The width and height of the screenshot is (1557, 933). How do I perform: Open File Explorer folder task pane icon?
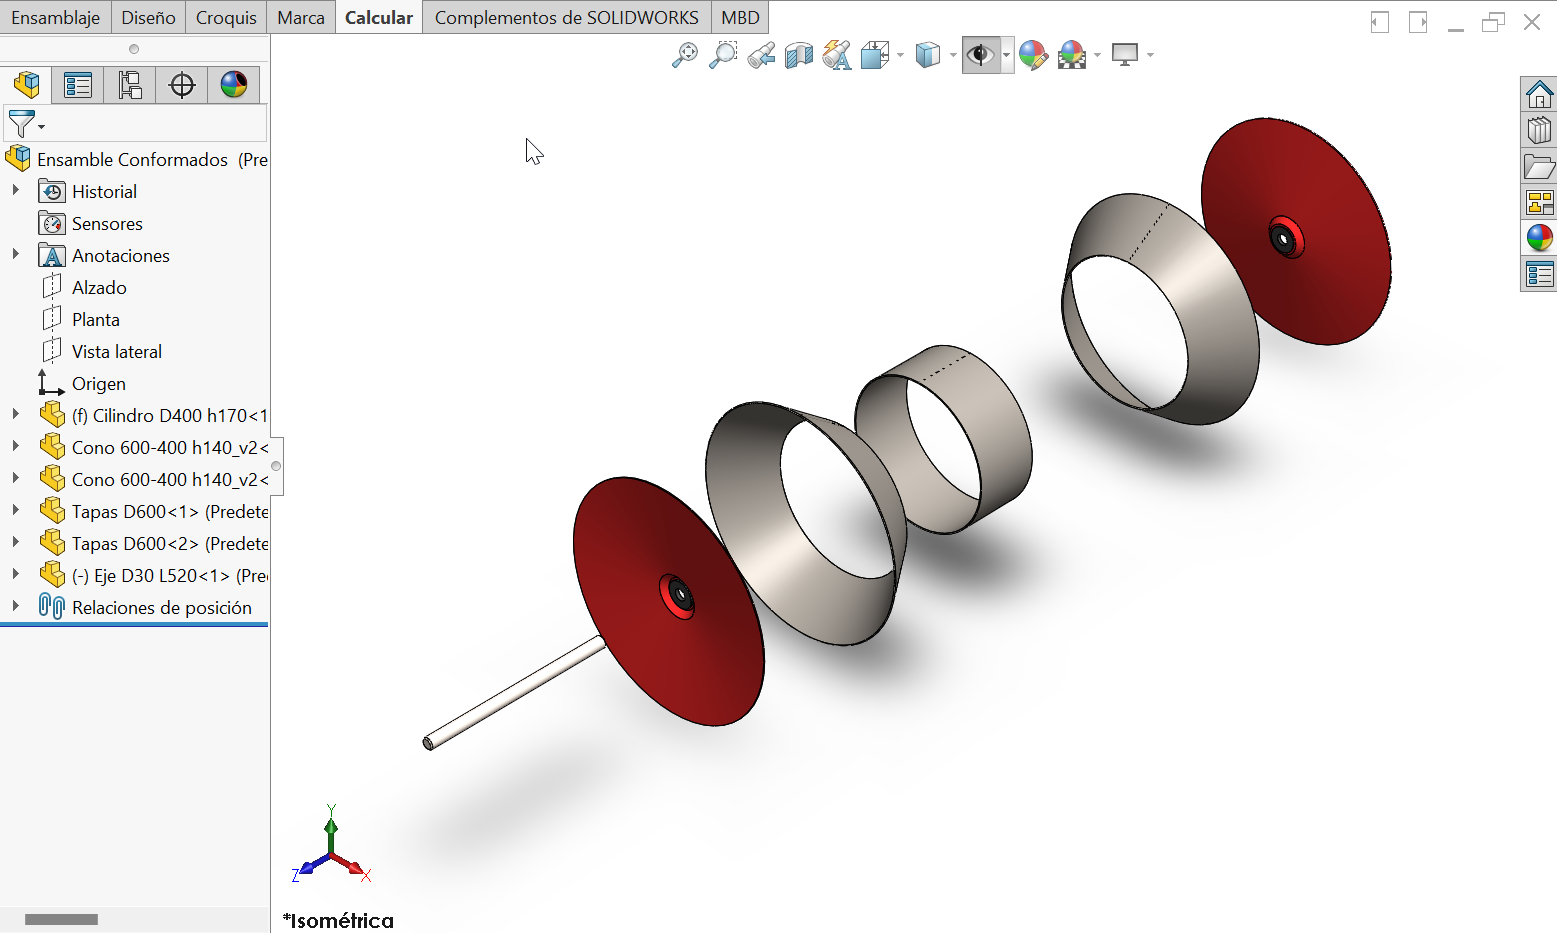1539,166
